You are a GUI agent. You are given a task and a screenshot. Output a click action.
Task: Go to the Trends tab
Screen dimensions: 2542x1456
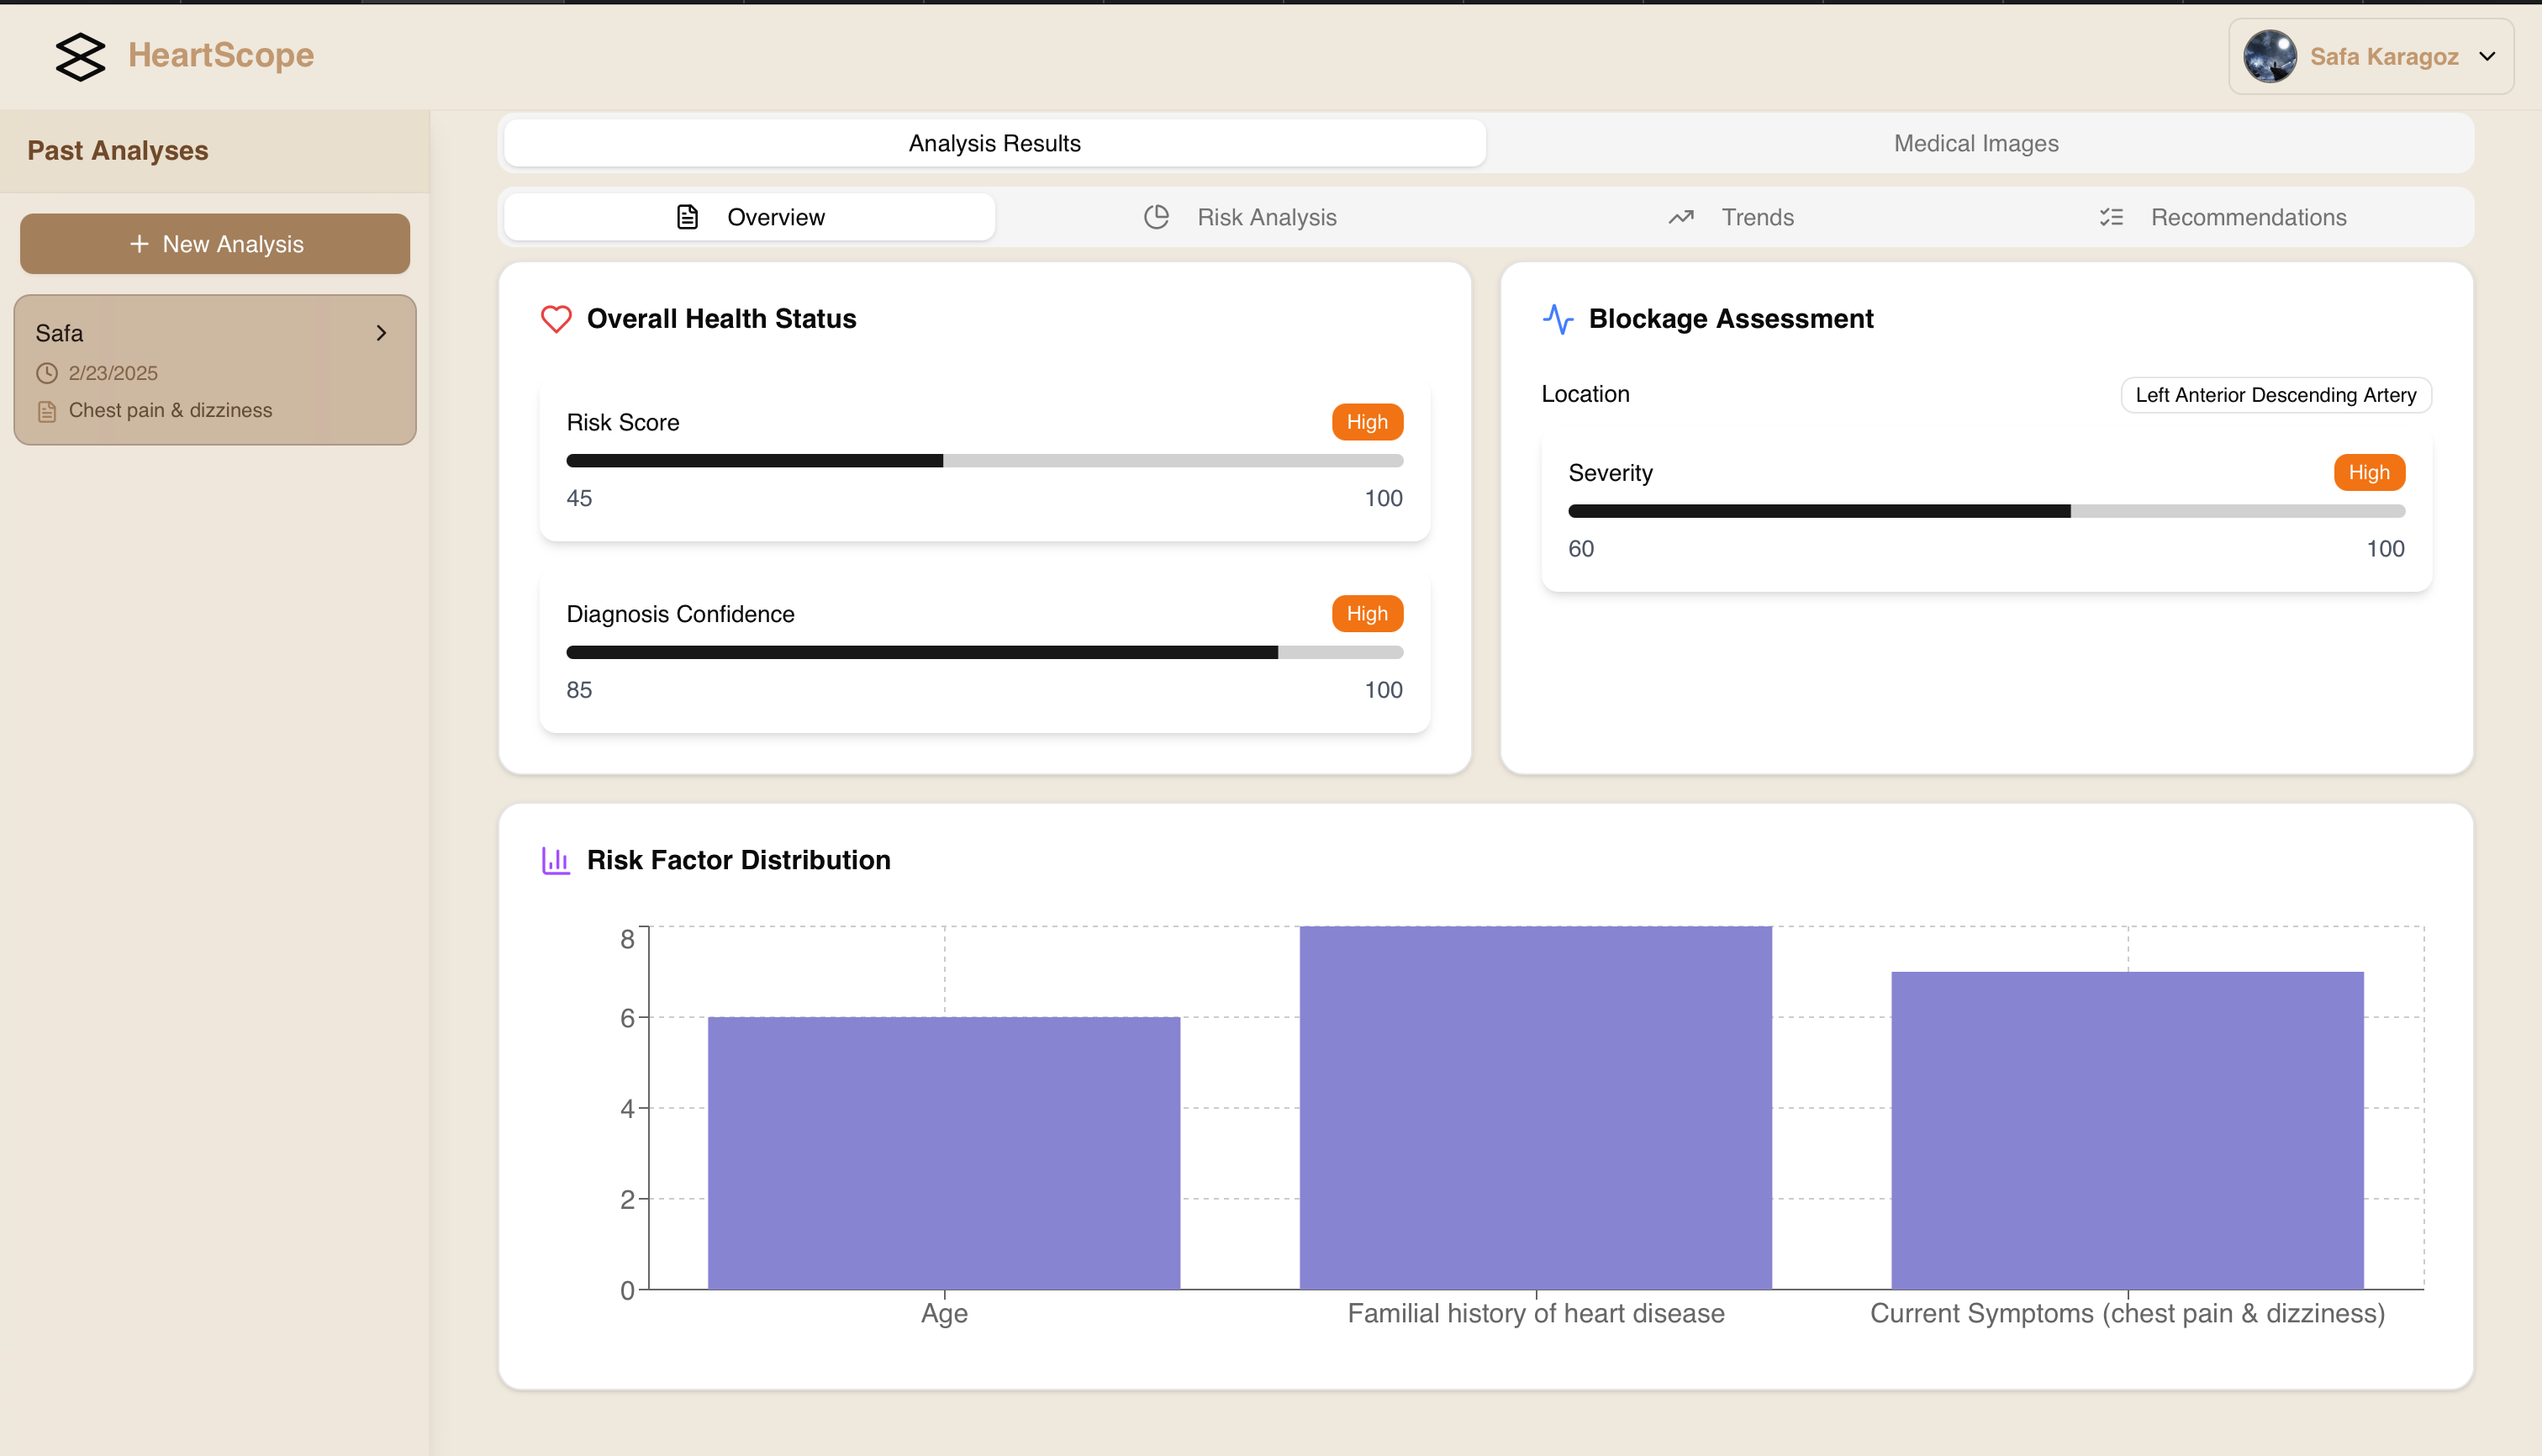click(1732, 217)
